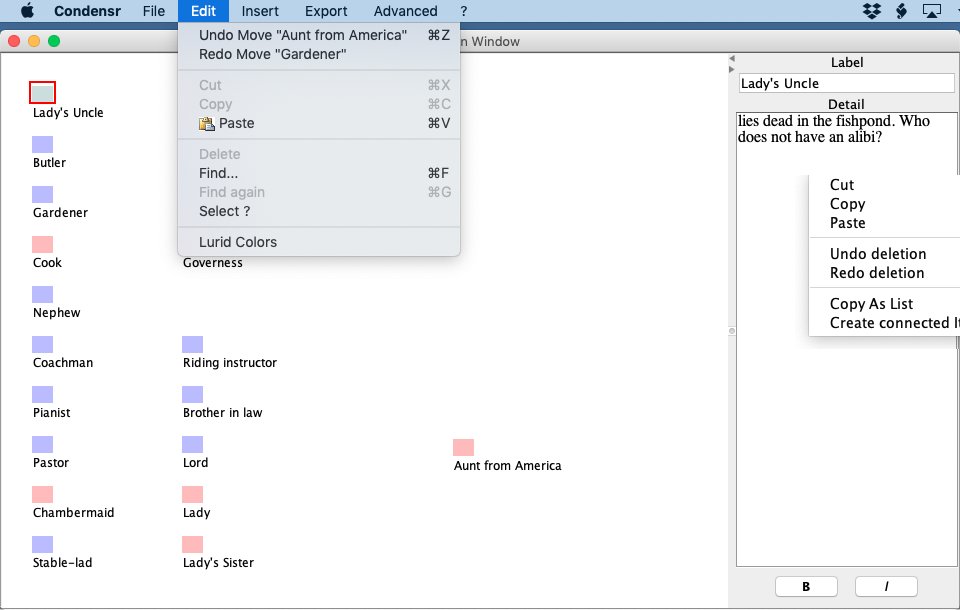Image resolution: width=960 pixels, height=610 pixels.
Task: Select the Pastor node square
Action: (x=42, y=444)
